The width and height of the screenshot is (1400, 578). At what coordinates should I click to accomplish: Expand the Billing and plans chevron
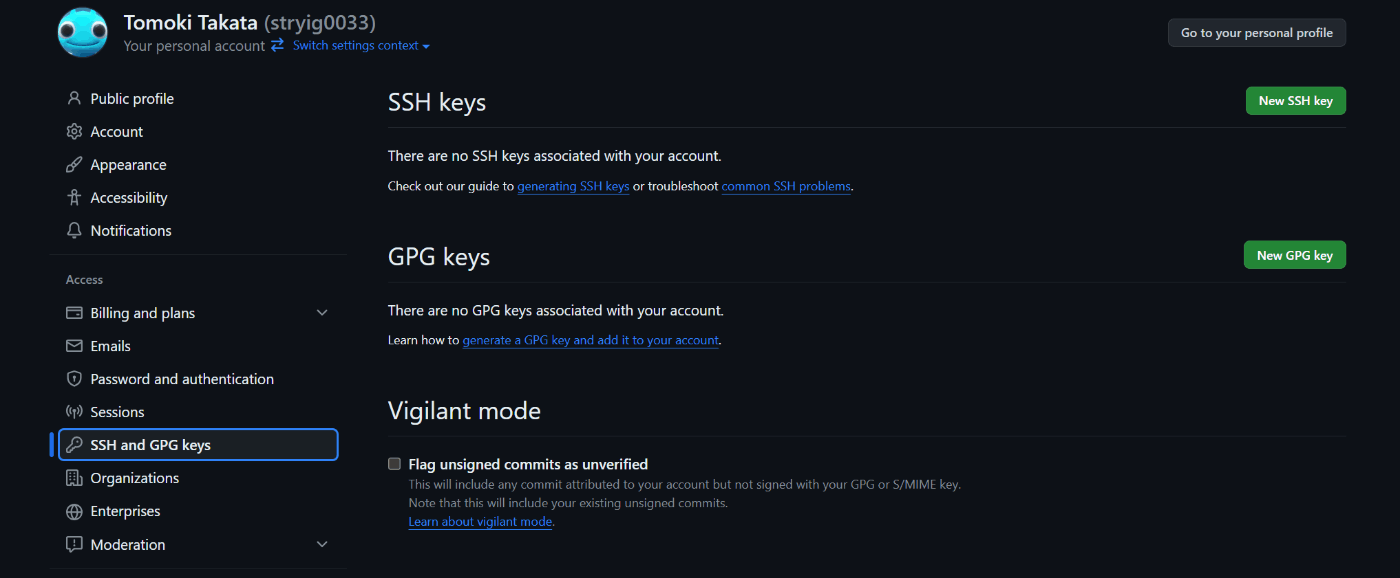coord(322,313)
